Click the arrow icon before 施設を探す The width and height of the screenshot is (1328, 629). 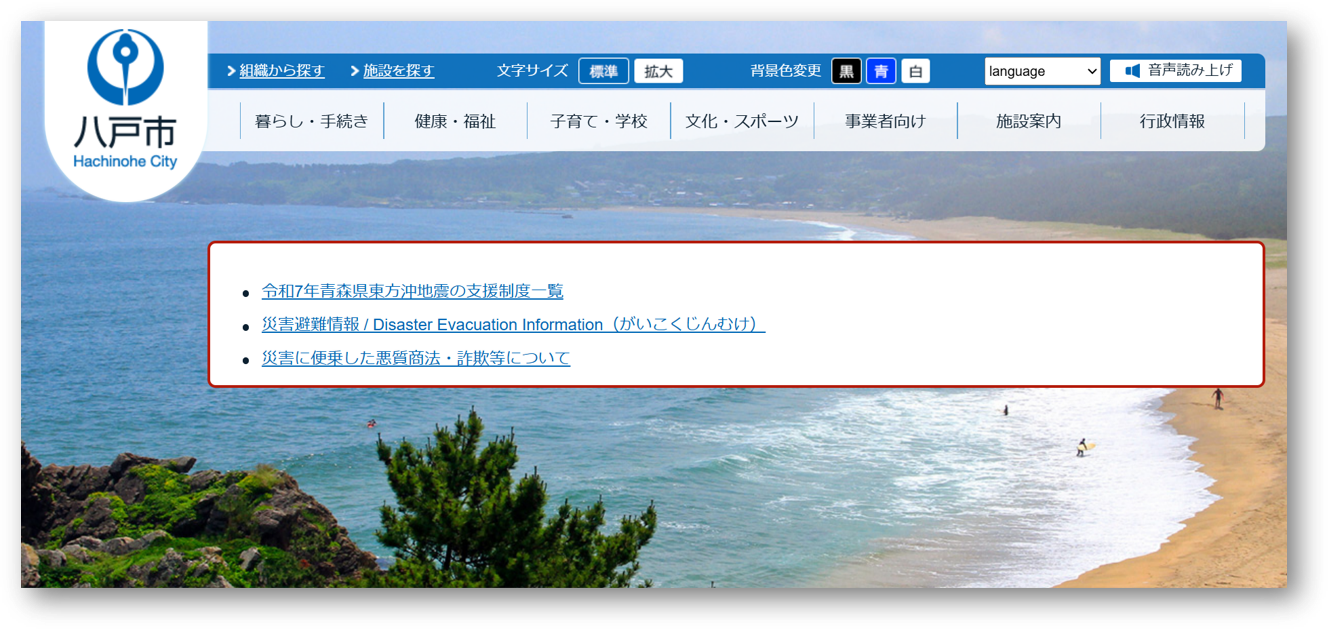point(355,71)
